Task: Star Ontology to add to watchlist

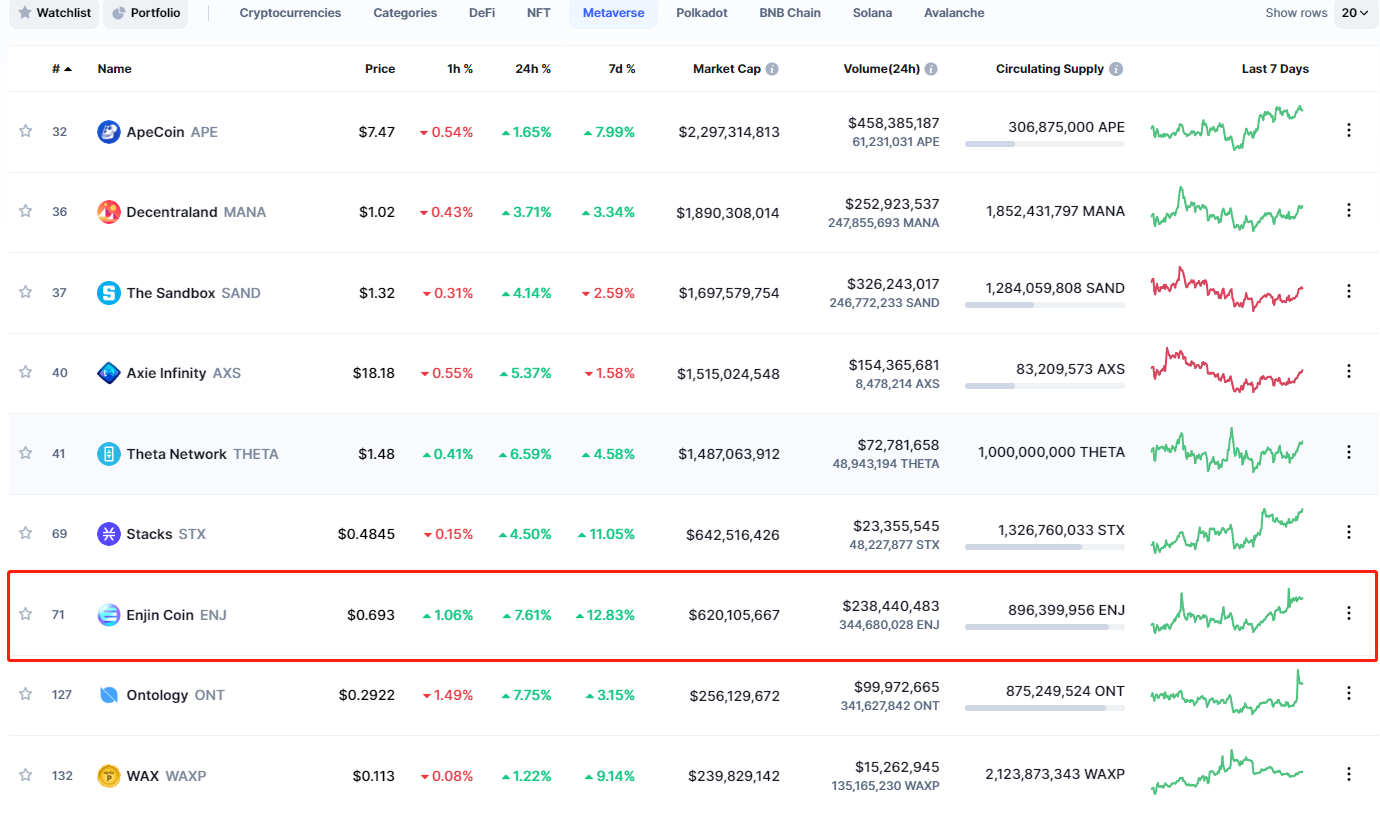Action: [x=26, y=694]
